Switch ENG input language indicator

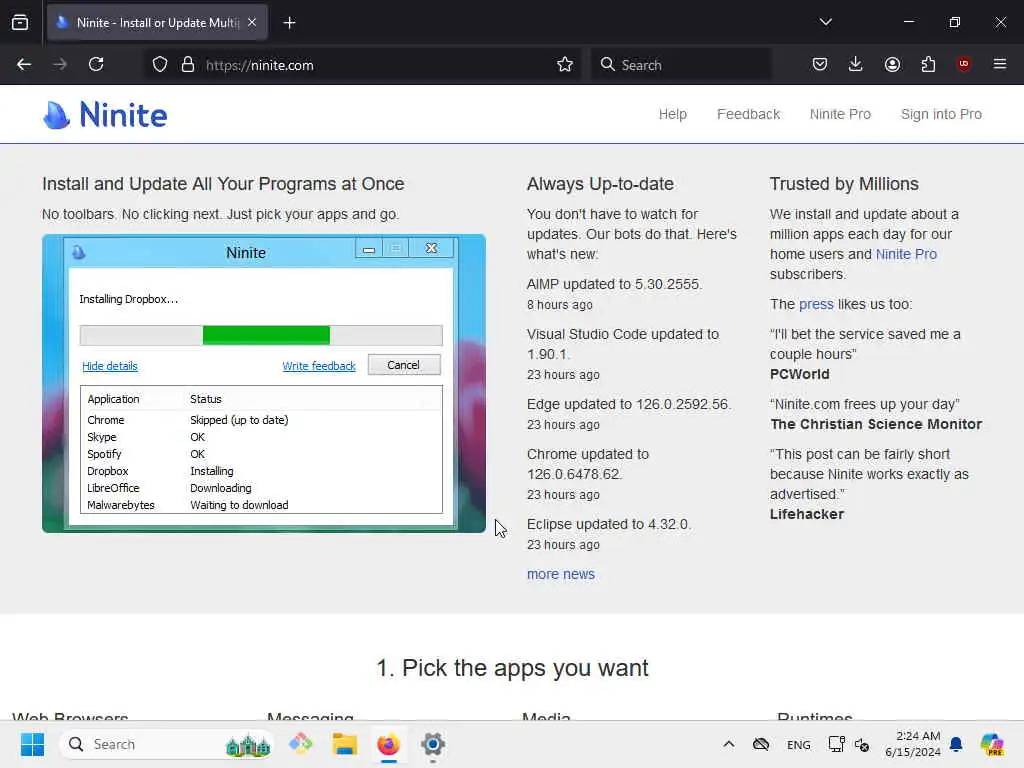(799, 744)
